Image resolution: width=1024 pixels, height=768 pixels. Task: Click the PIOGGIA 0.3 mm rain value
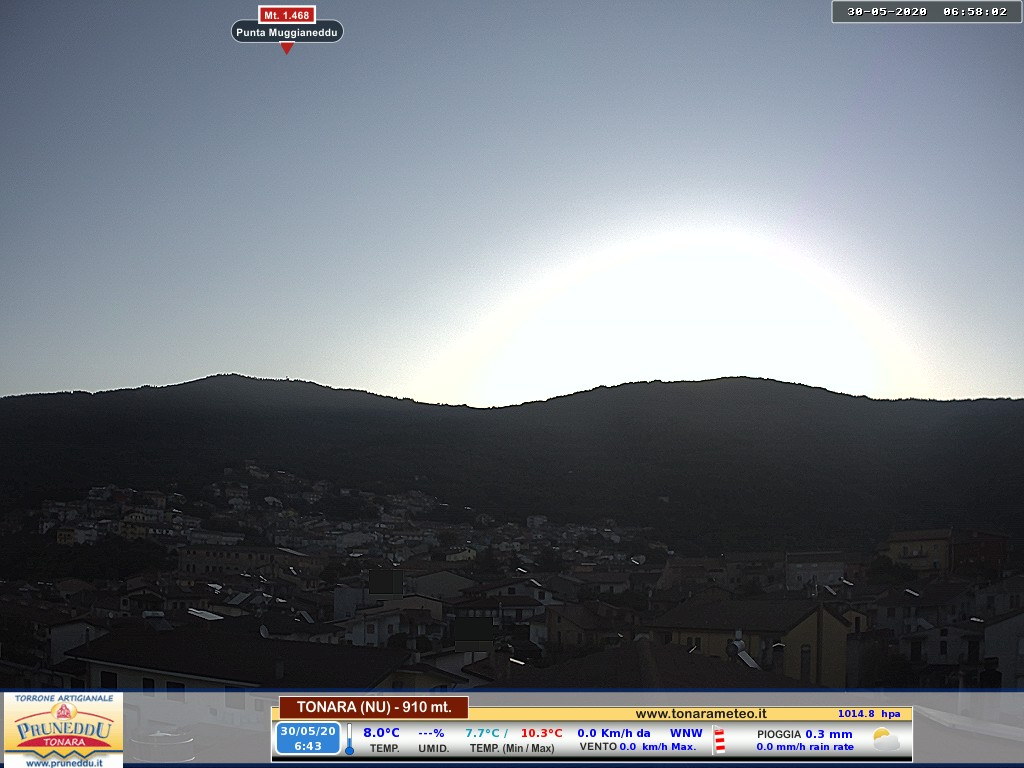pyautogui.click(x=804, y=734)
